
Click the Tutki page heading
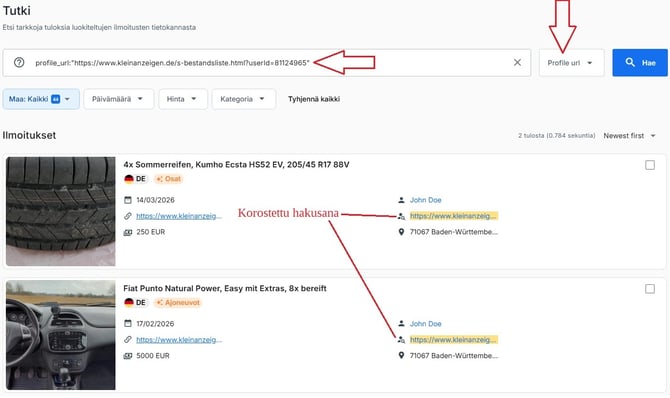tap(16, 10)
